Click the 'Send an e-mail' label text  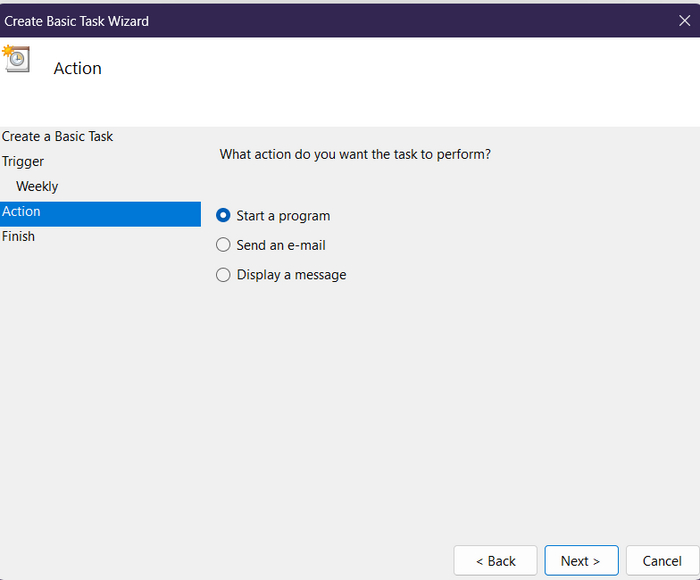click(x=281, y=245)
